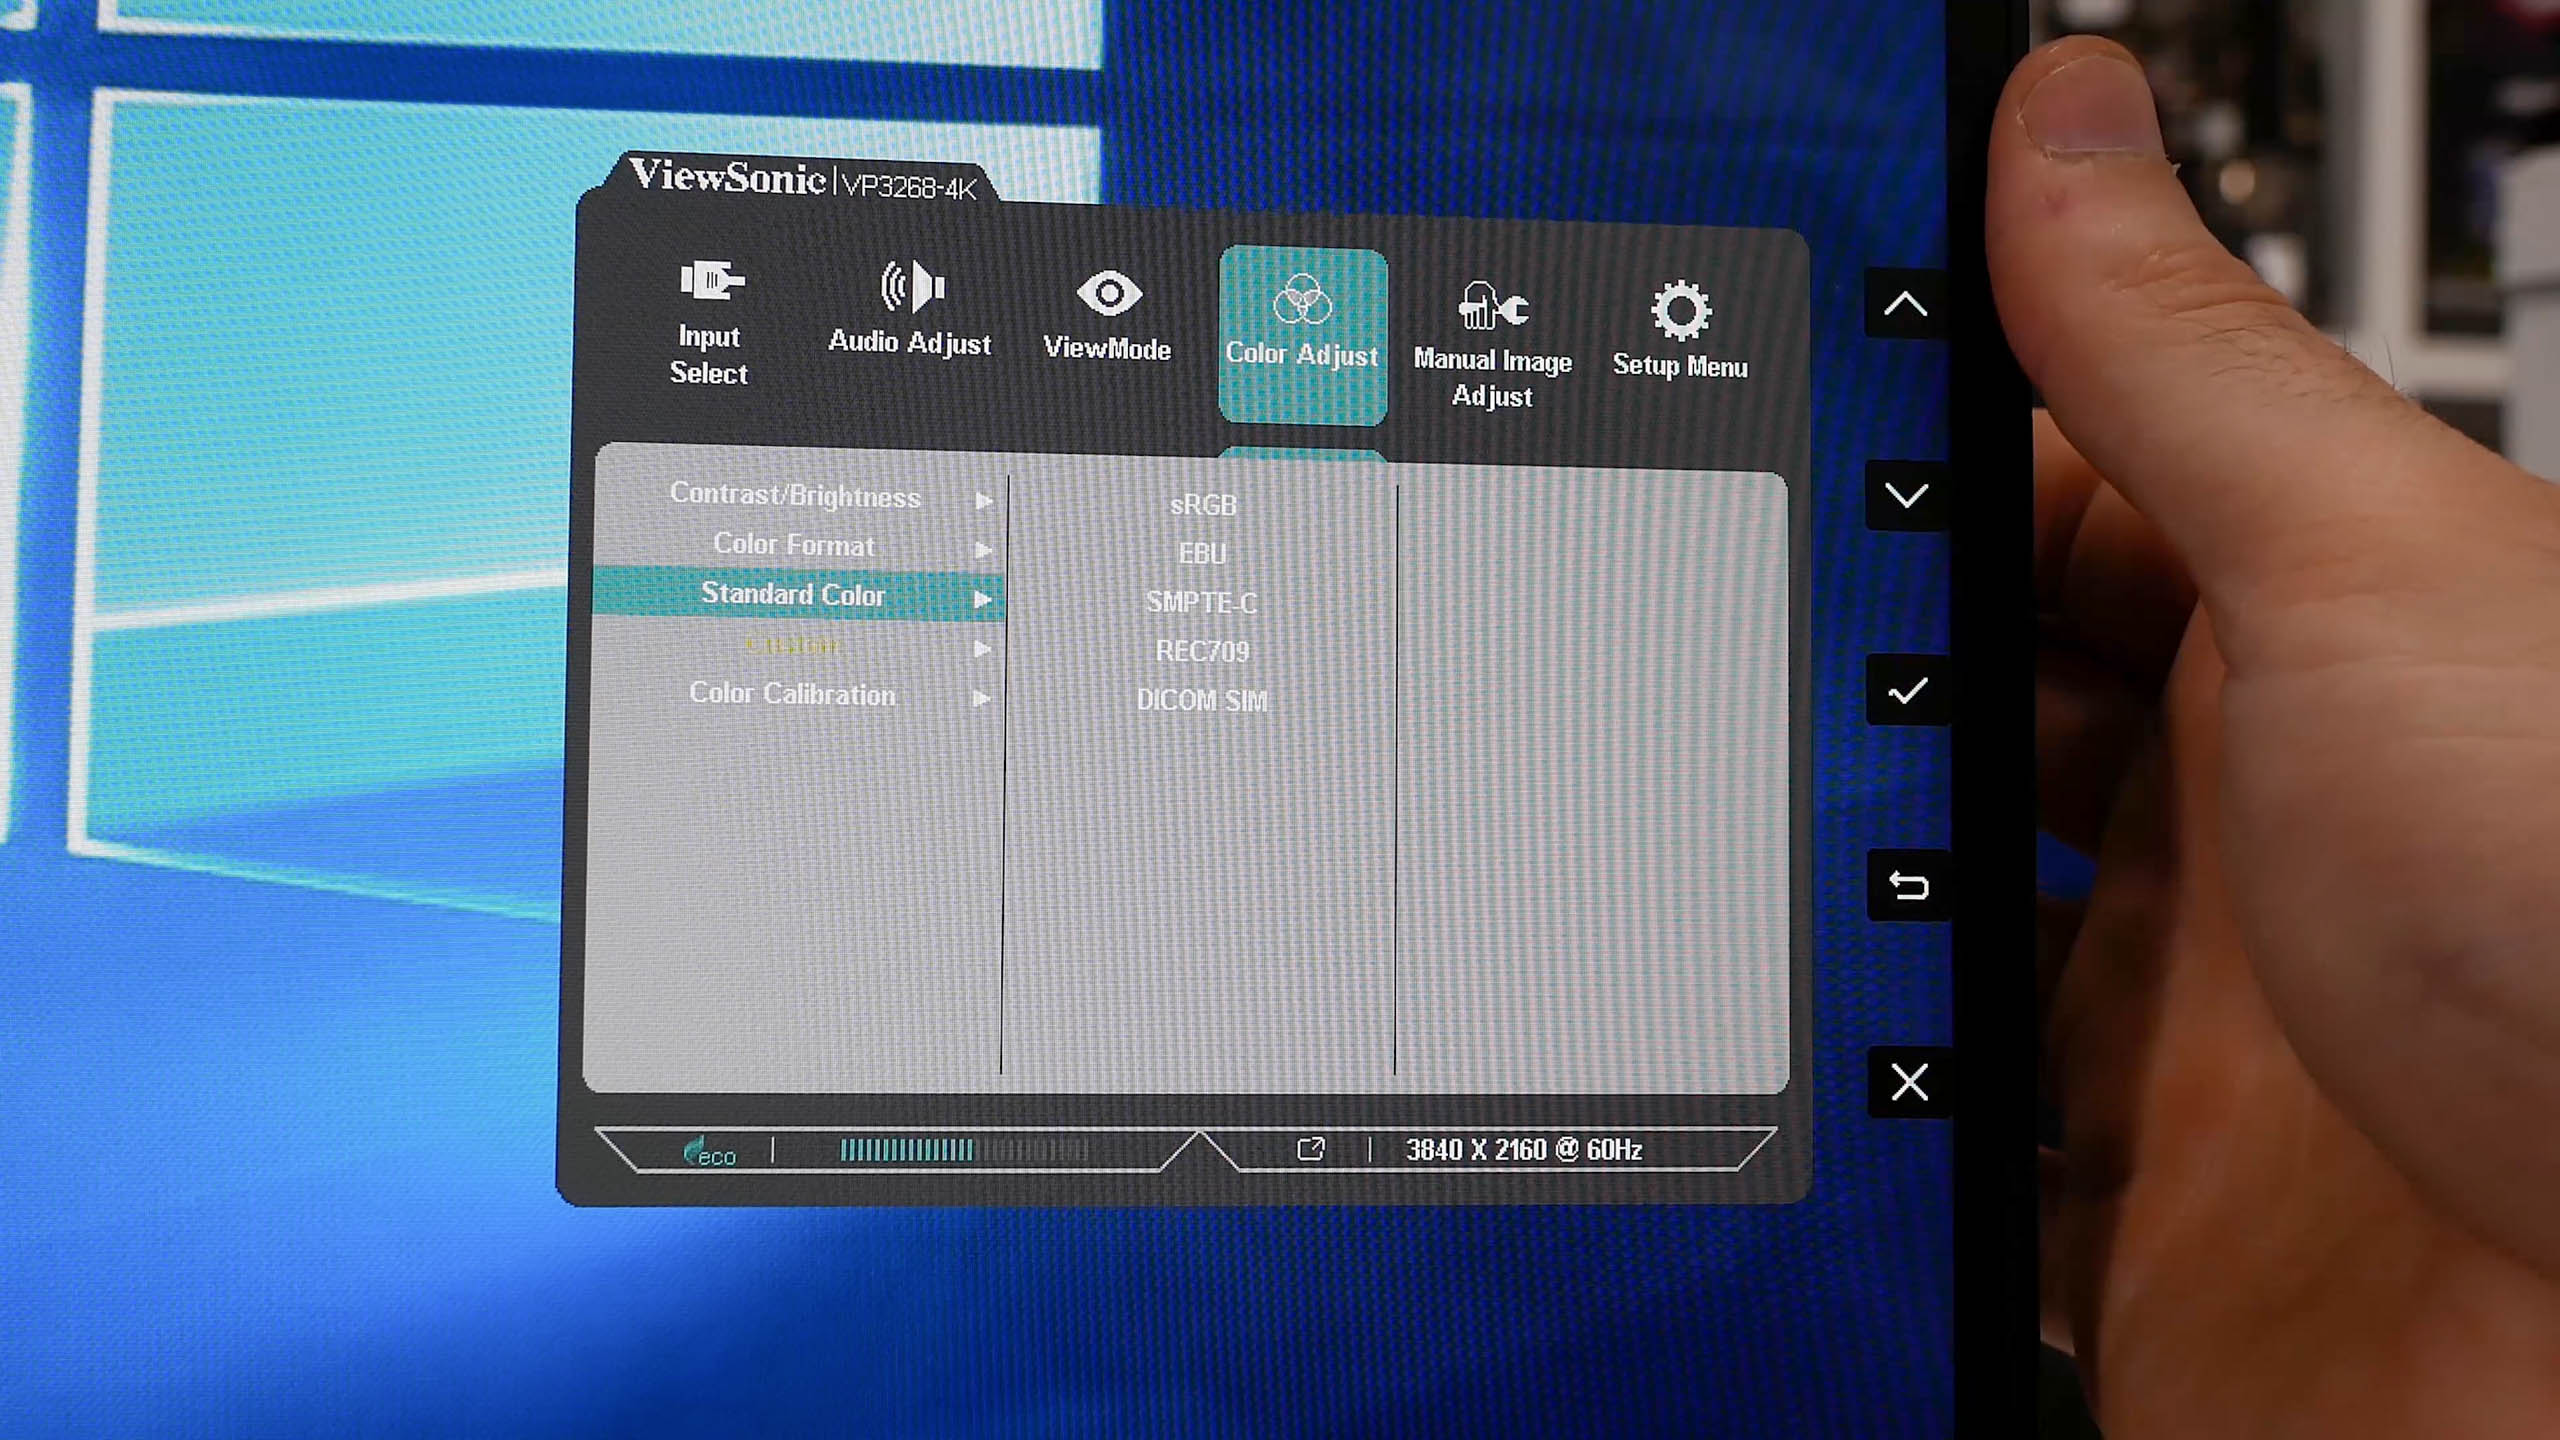Open Manual Image Adjust icon
The width and height of the screenshot is (2560, 1440).
(x=1492, y=306)
